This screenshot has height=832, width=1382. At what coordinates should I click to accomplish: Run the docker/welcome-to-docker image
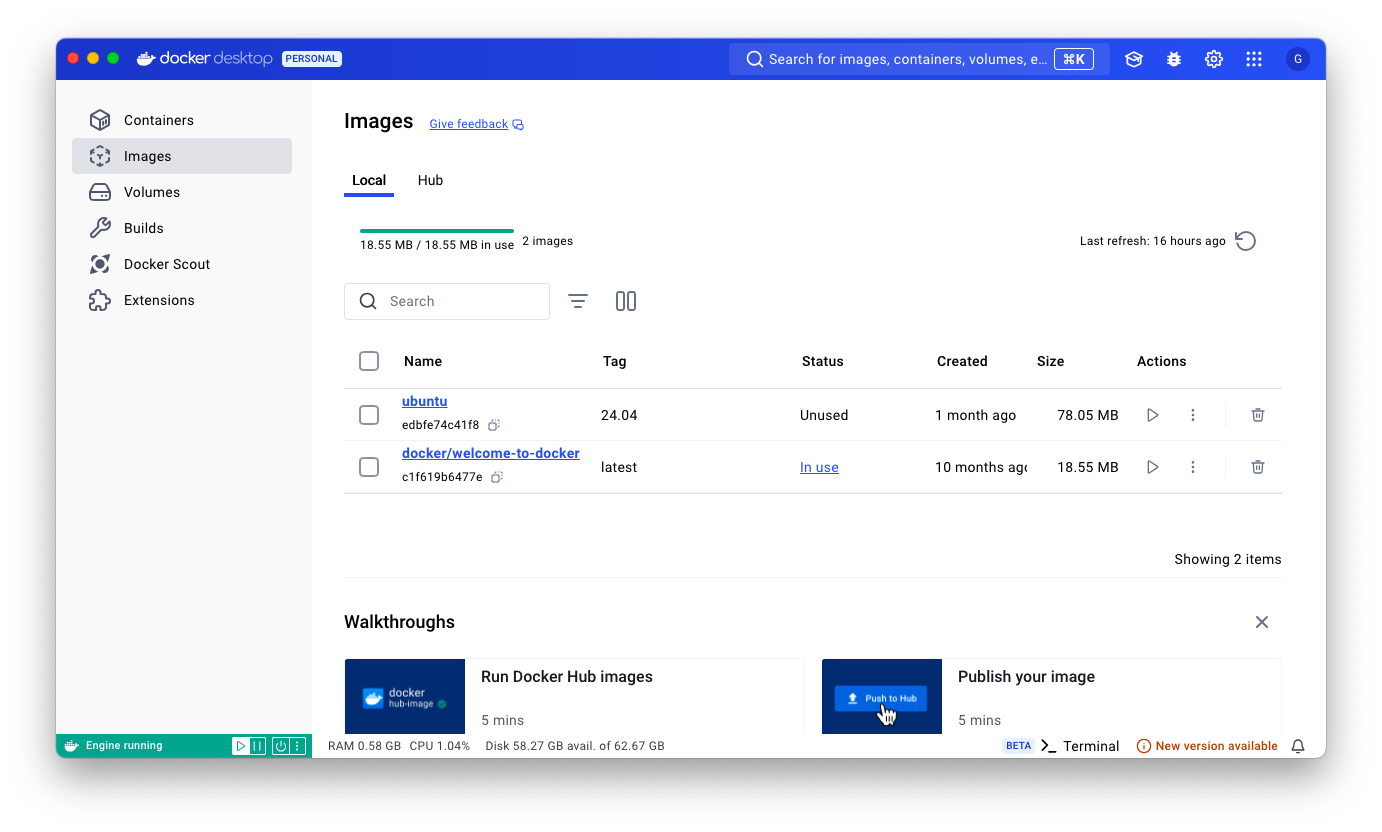coord(1153,467)
